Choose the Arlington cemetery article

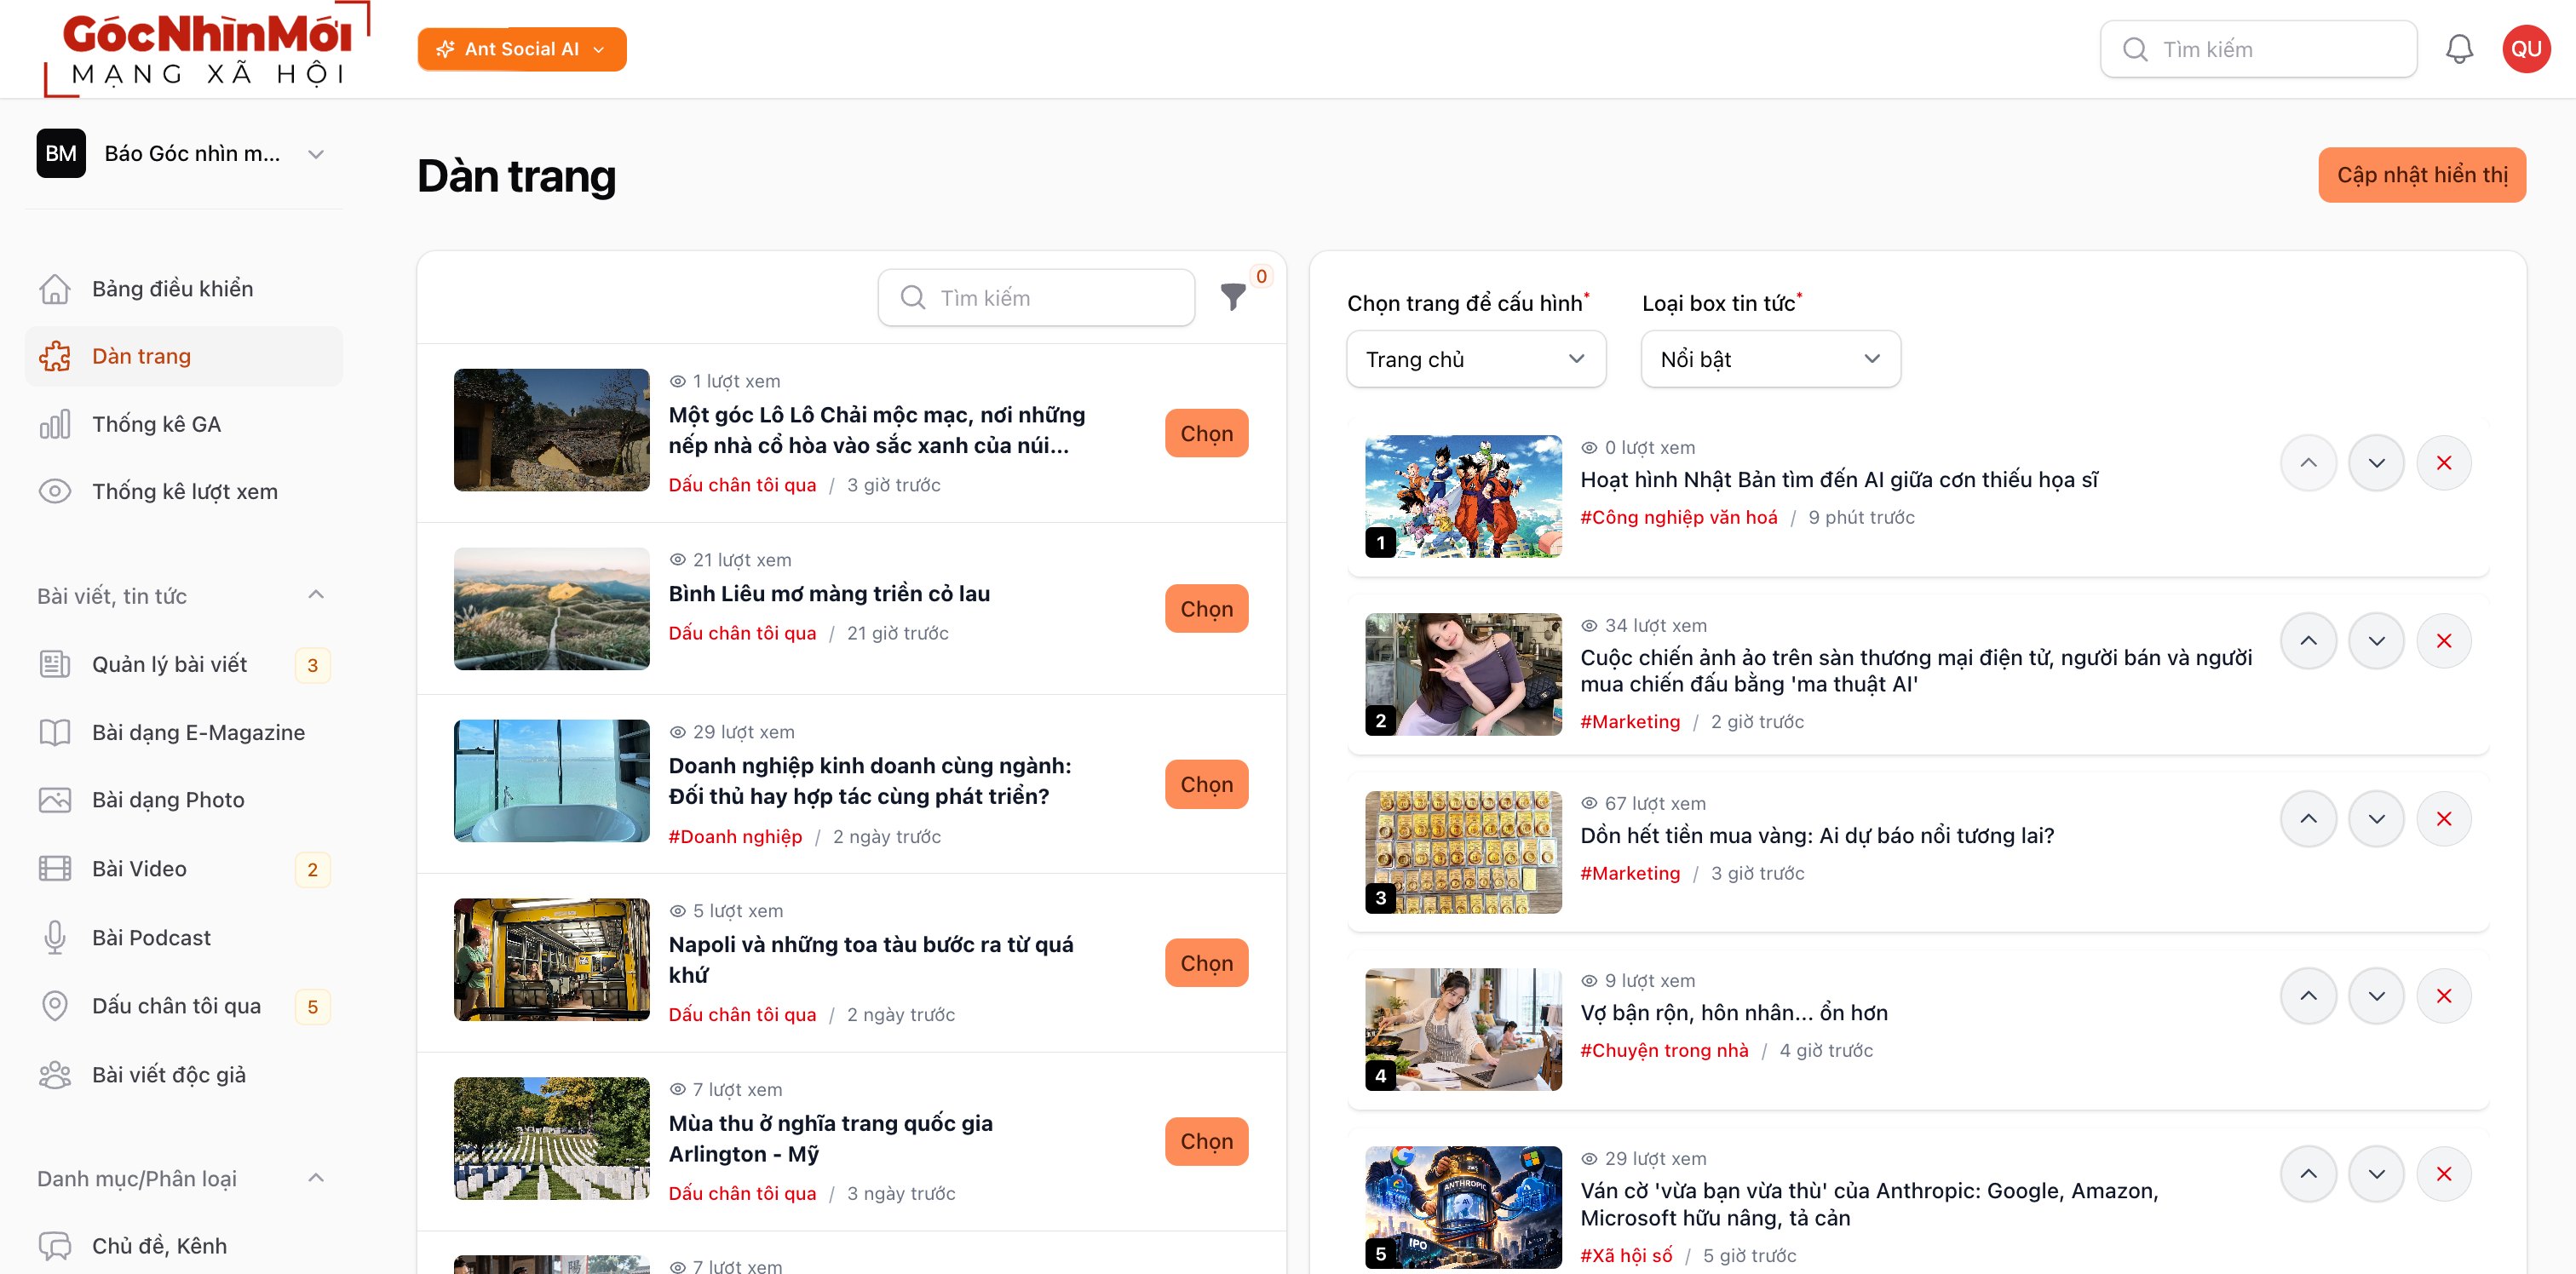pos(1206,1141)
